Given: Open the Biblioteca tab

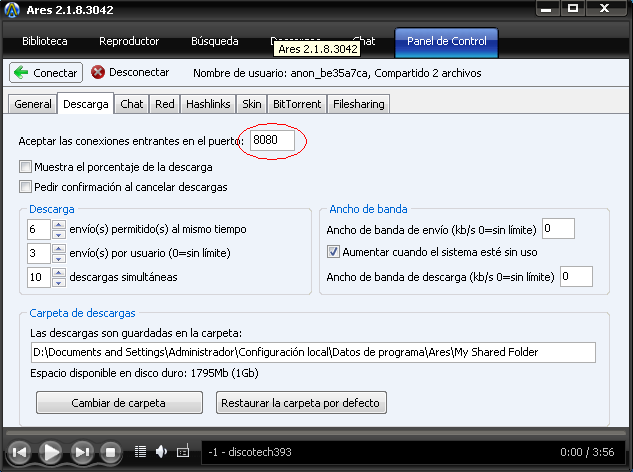Looking at the screenshot, I should [x=45, y=41].
